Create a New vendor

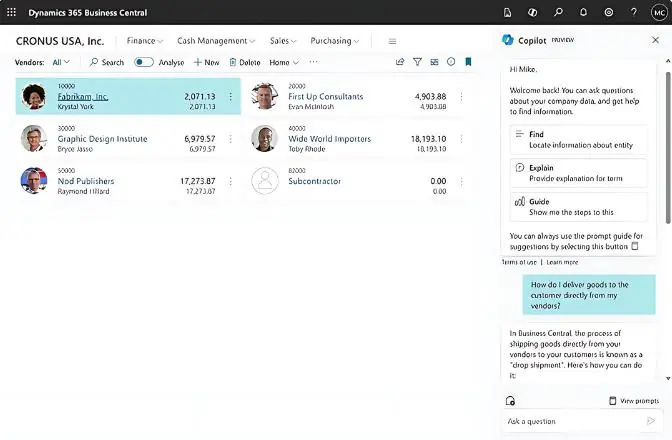pyautogui.click(x=207, y=63)
